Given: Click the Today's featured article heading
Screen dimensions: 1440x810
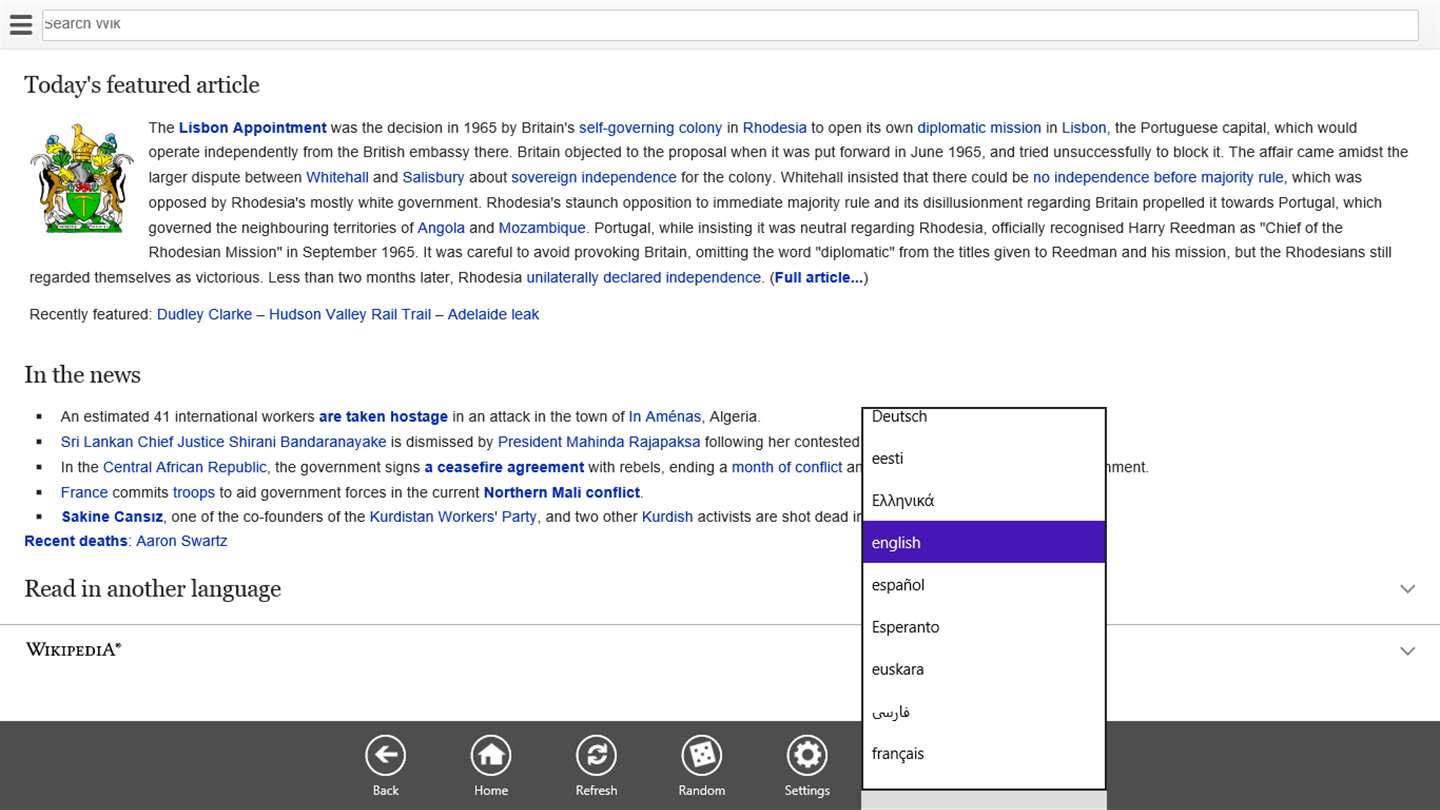Looking at the screenshot, I should [142, 85].
